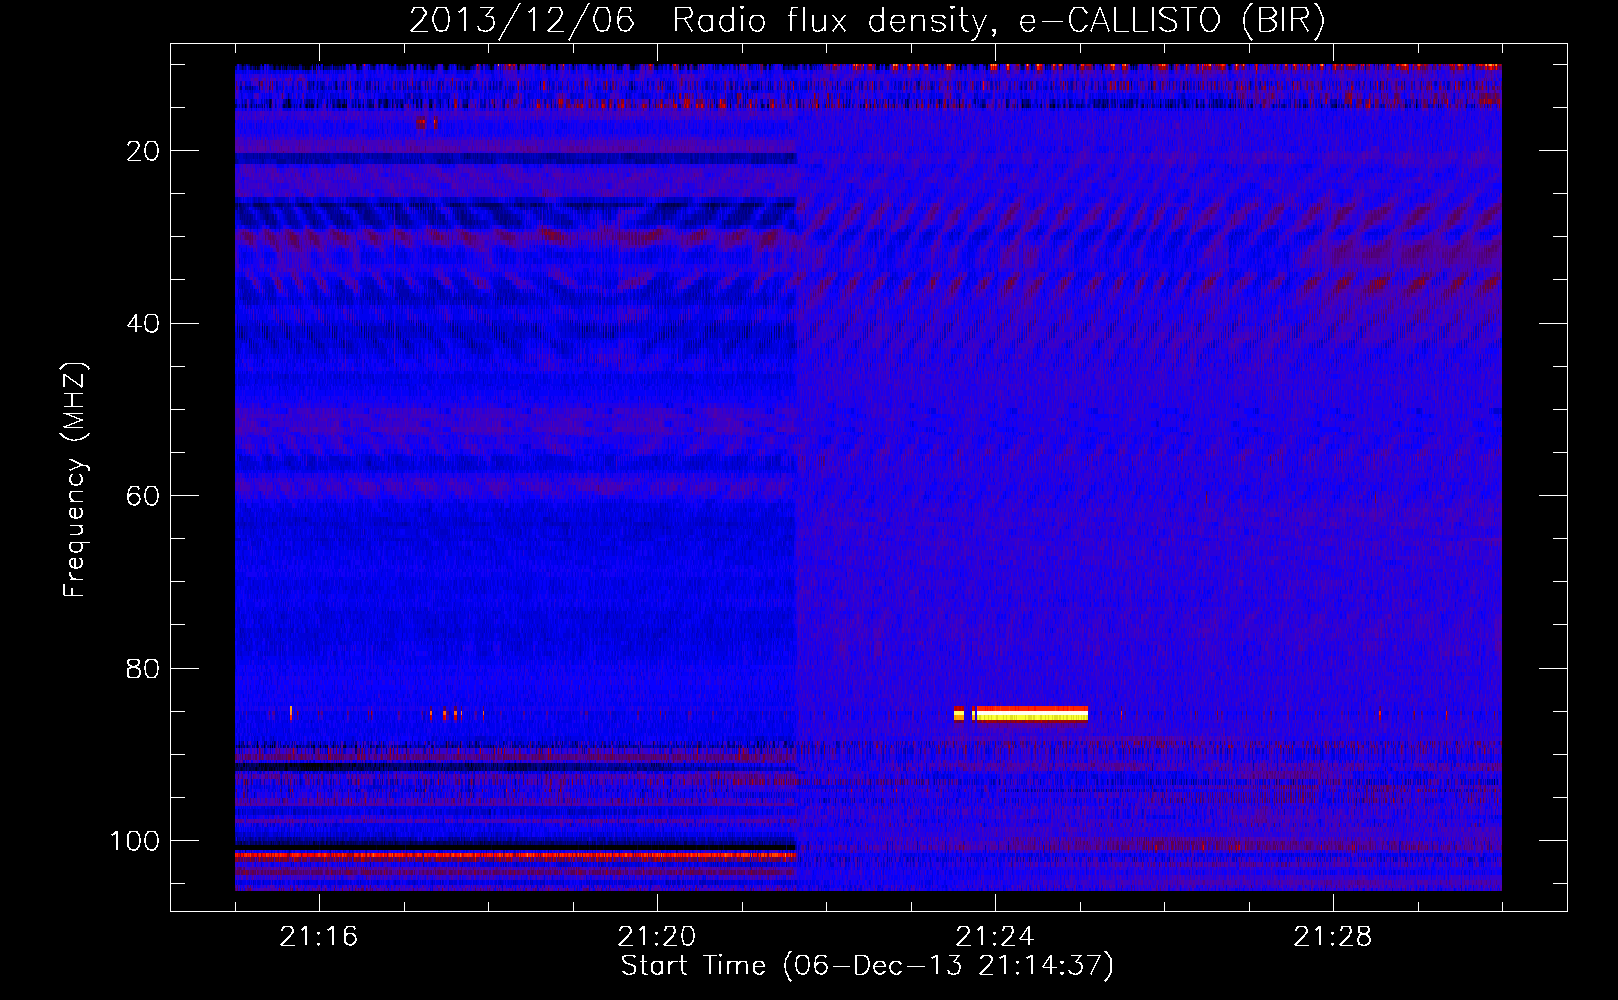
Task: Click the 21:28 time tick label
Action: coord(1333,937)
